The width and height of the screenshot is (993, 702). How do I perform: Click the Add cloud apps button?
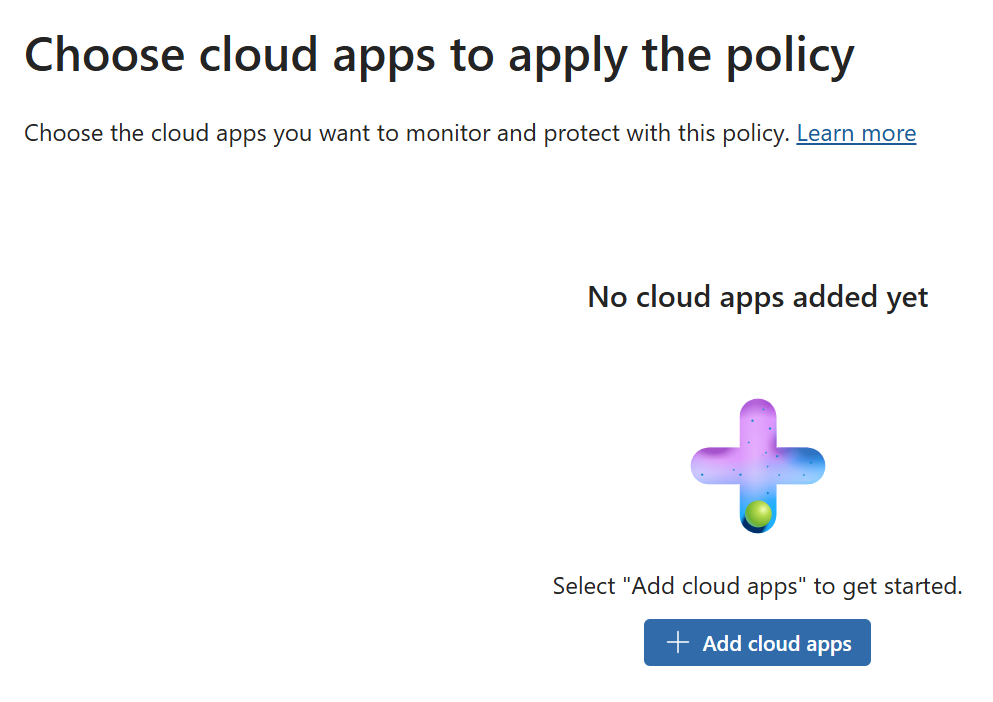pos(757,642)
